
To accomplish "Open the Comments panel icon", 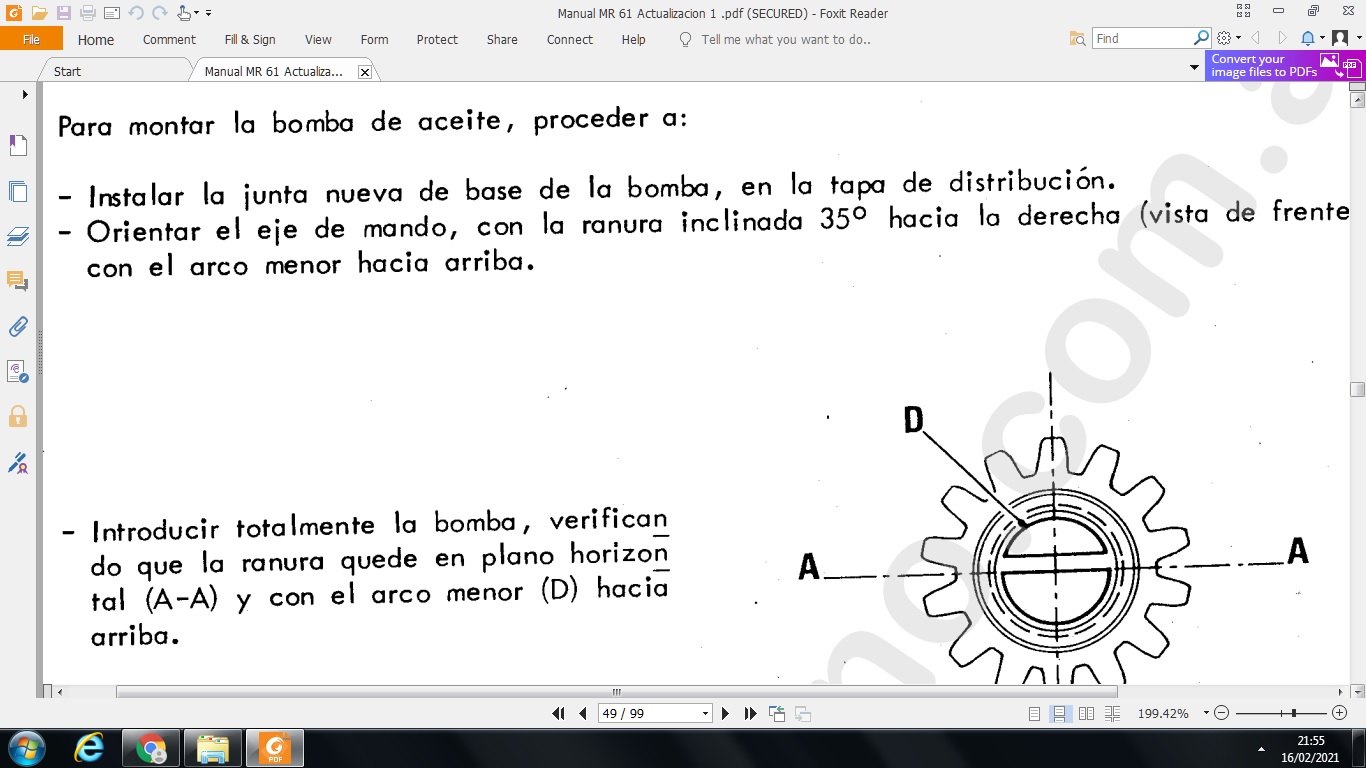I will tap(18, 281).
